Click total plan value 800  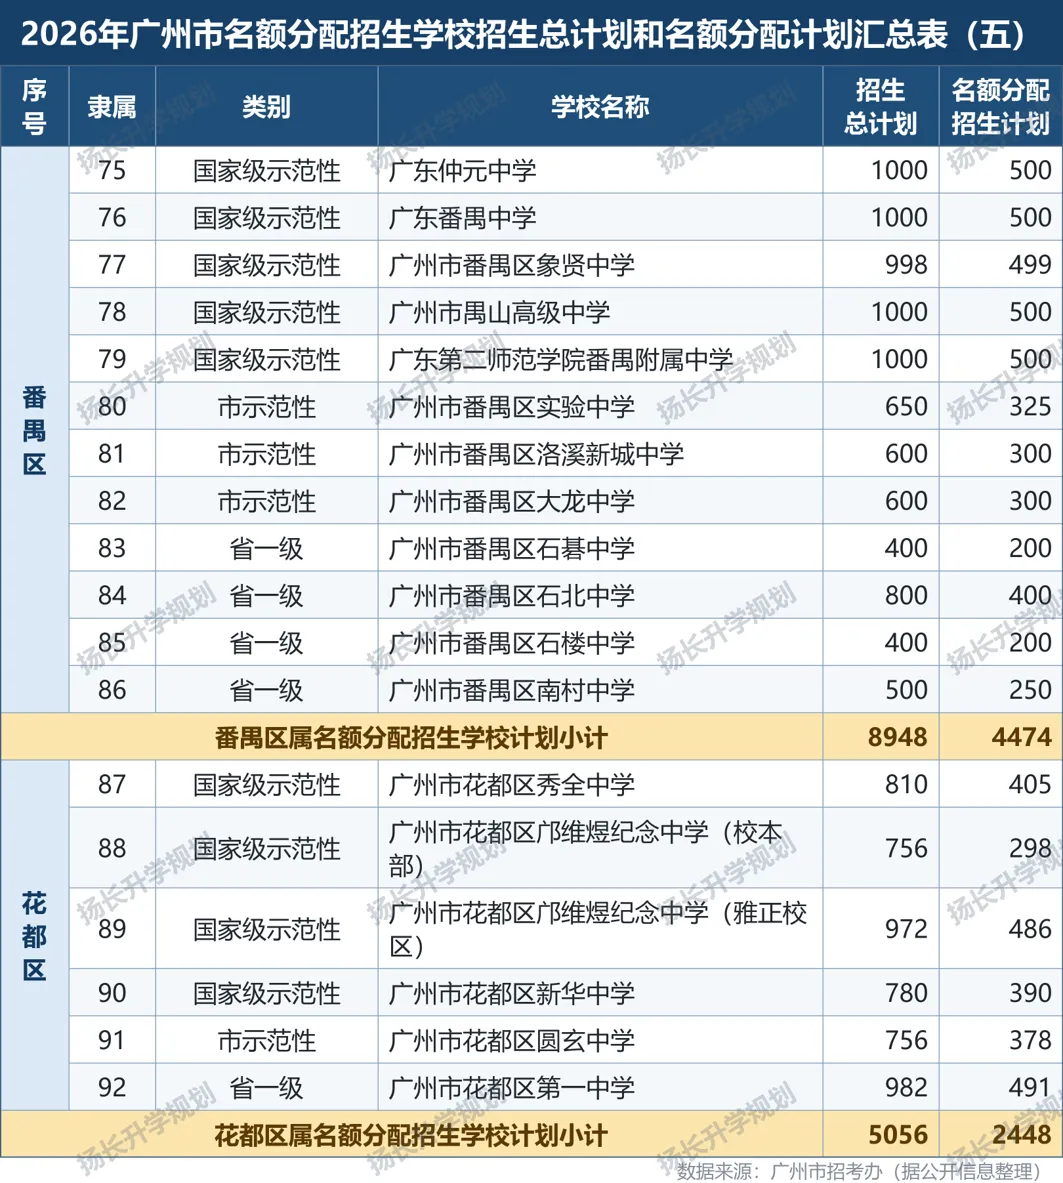coord(906,596)
